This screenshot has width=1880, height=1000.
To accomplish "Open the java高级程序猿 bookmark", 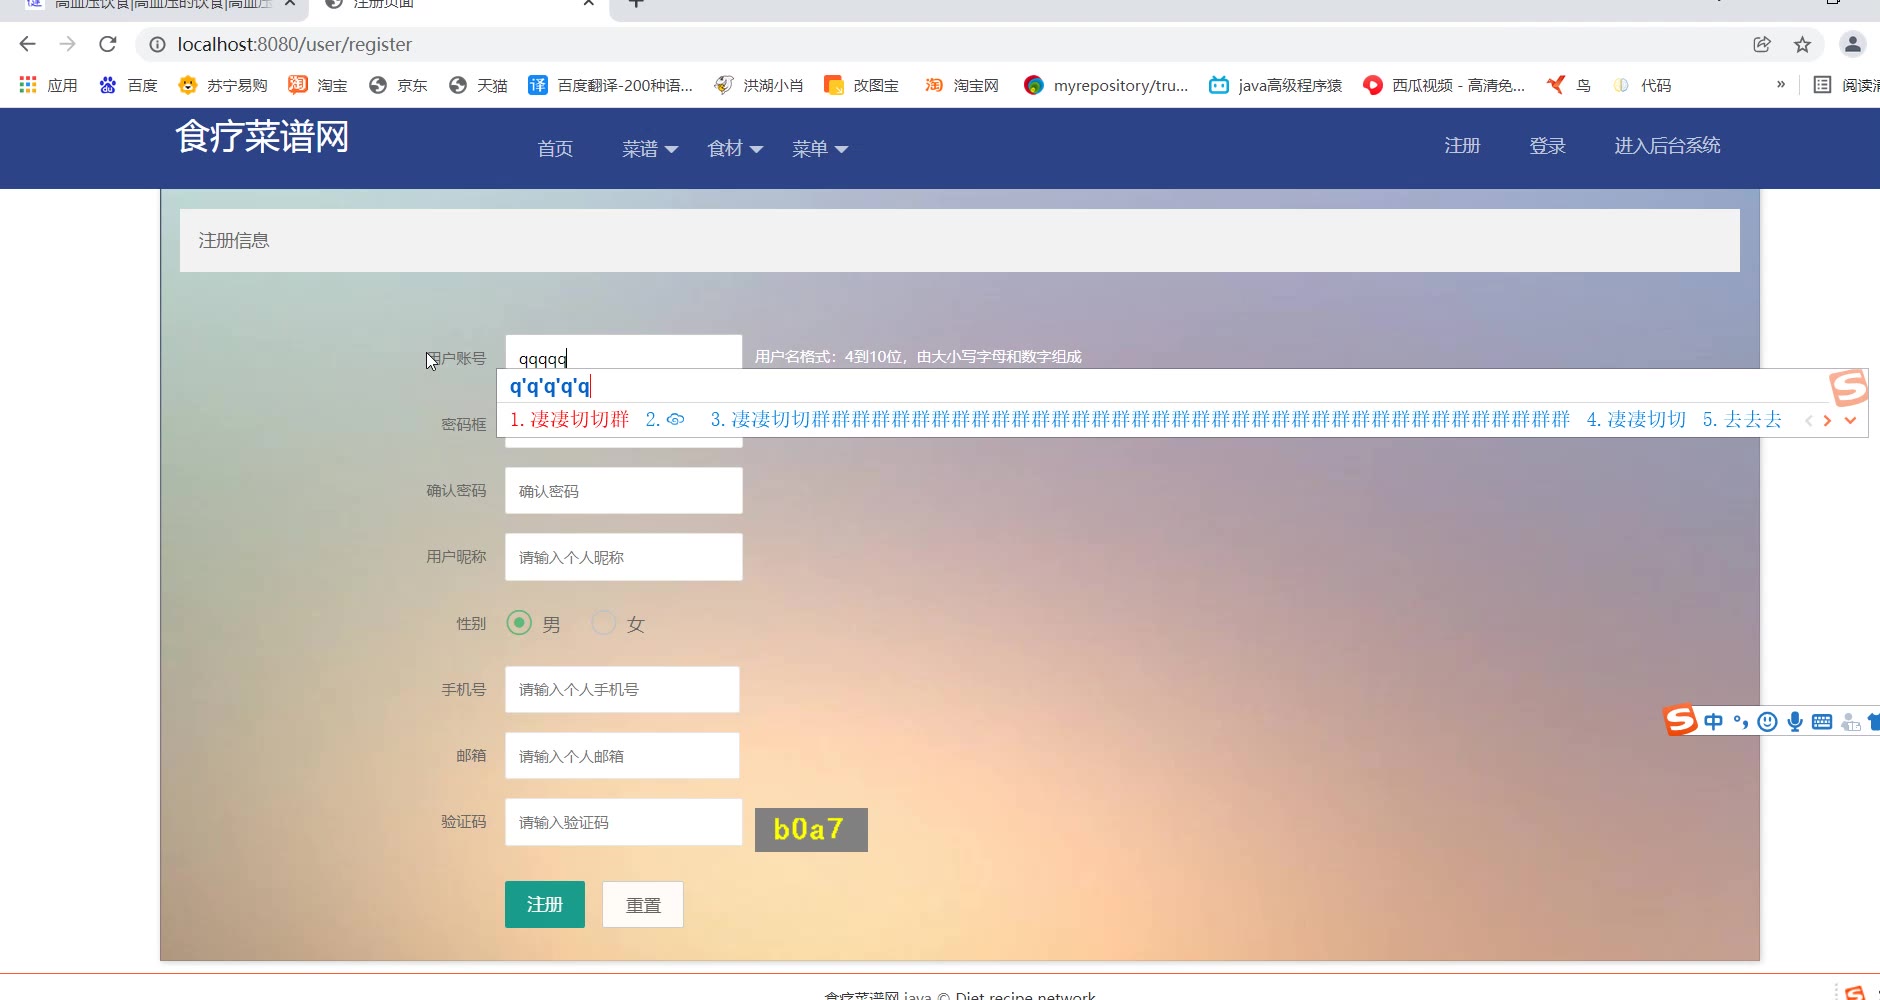I will (1275, 85).
